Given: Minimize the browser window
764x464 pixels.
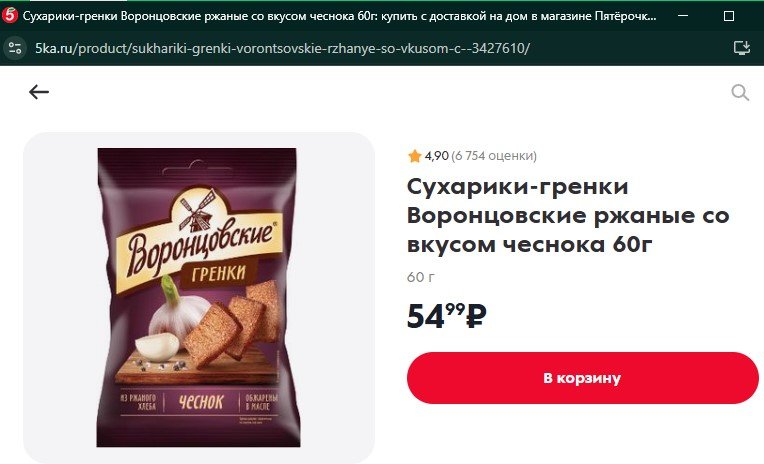Looking at the screenshot, I should tap(683, 16).
